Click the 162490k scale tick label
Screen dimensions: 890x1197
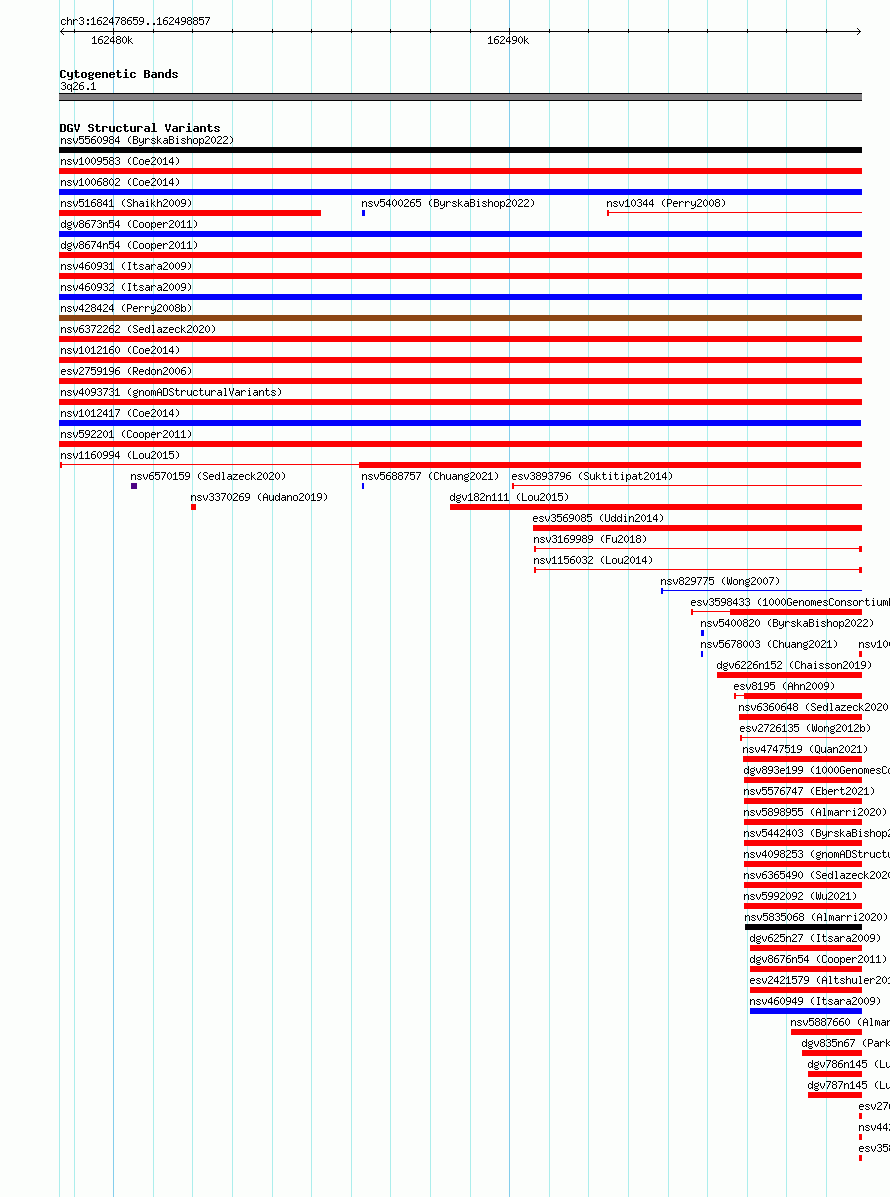[508, 40]
